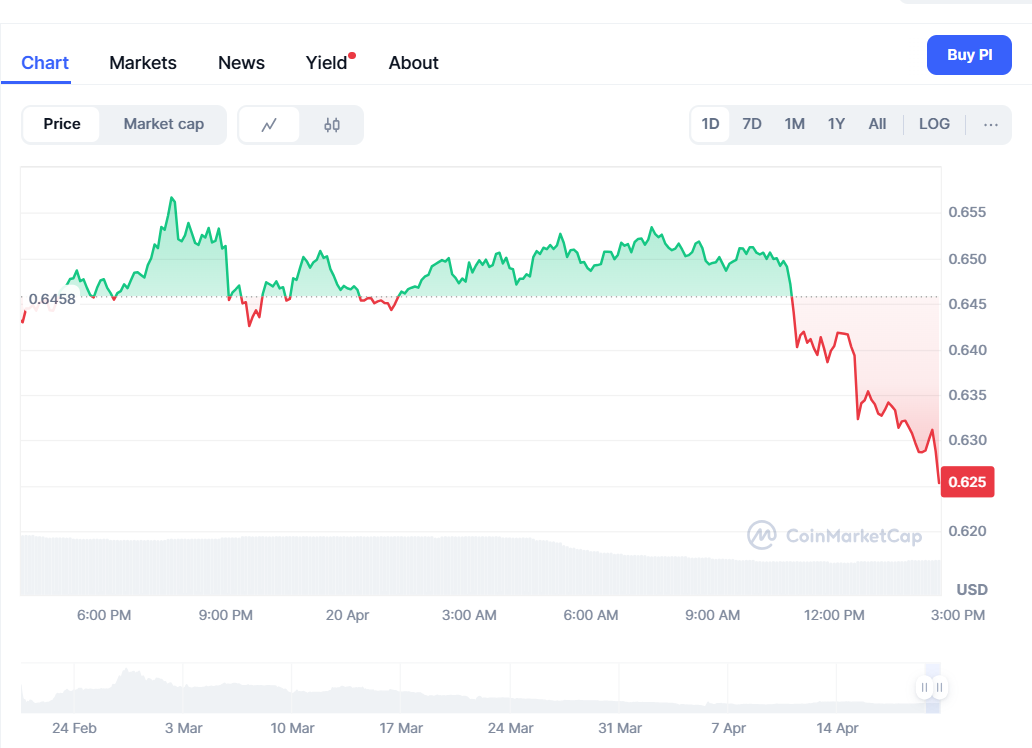Click the Buy PI button

click(x=969, y=55)
